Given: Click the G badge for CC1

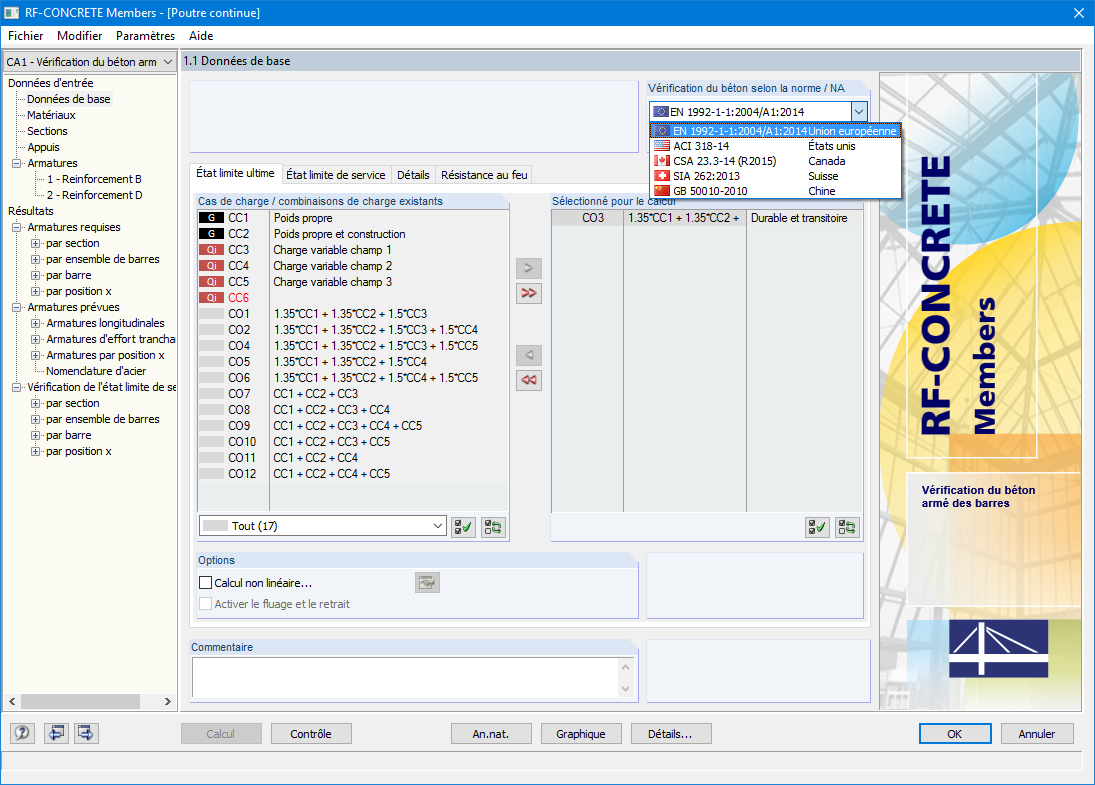Looking at the screenshot, I should tap(212, 218).
